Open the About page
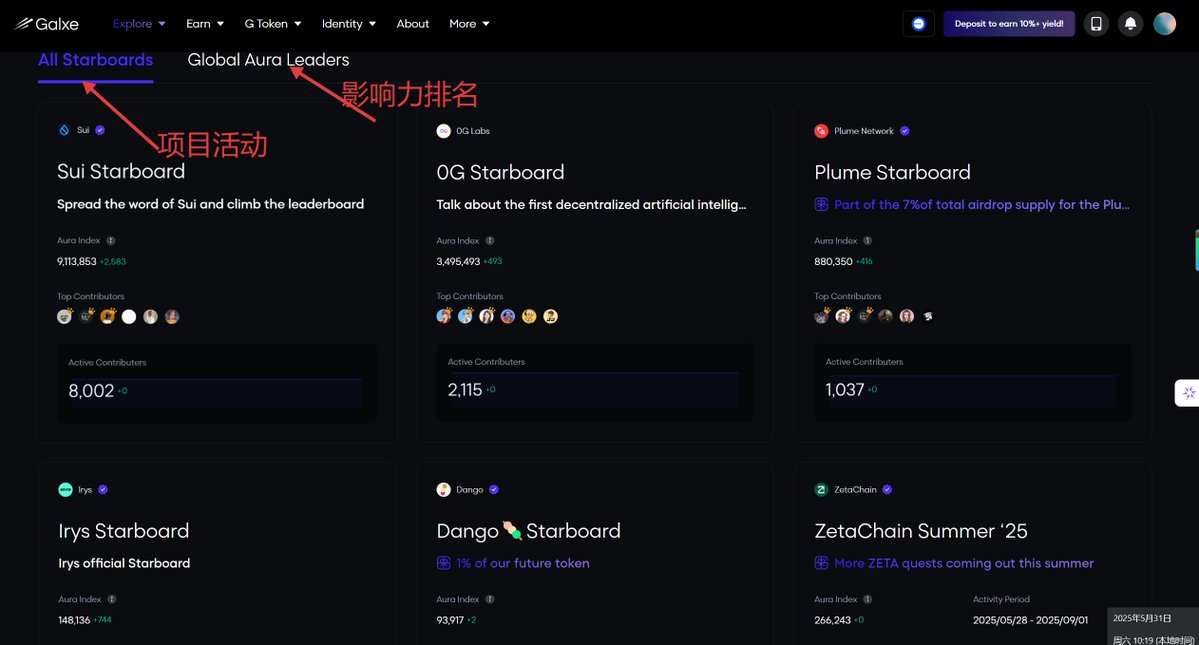The height and width of the screenshot is (645, 1199). [413, 24]
